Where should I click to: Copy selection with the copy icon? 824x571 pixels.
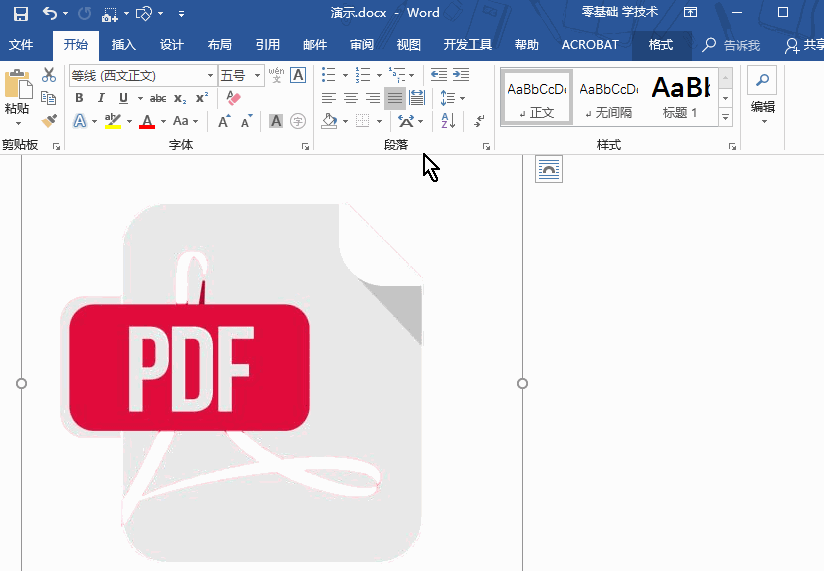click(x=49, y=98)
